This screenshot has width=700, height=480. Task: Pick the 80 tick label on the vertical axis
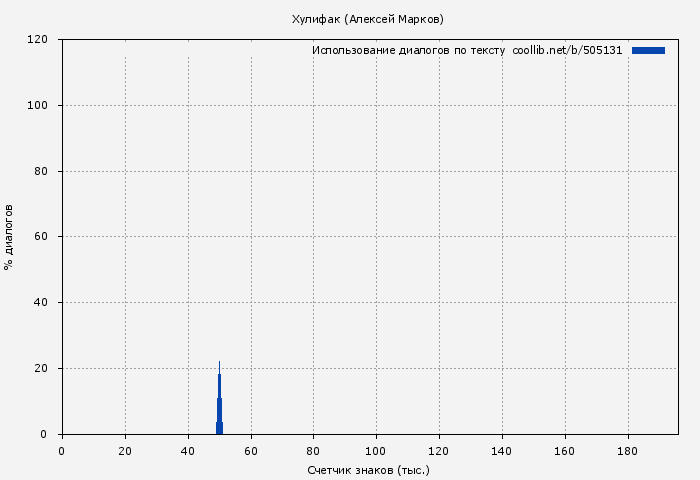(x=42, y=171)
